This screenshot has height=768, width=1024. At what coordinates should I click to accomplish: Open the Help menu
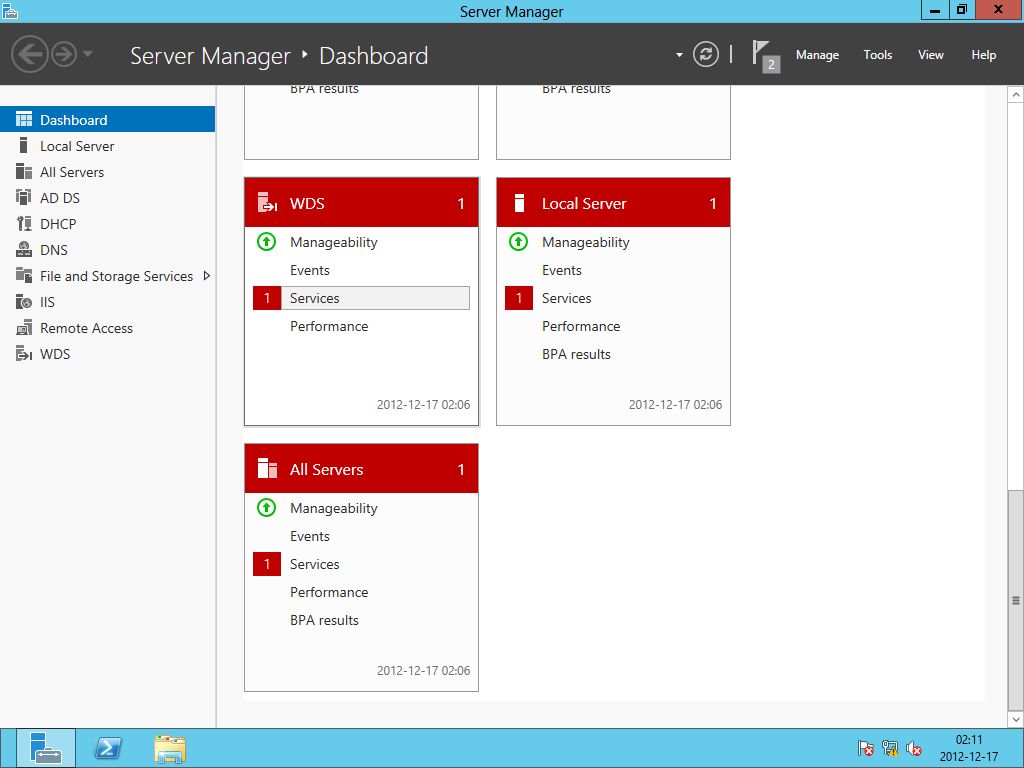[983, 55]
